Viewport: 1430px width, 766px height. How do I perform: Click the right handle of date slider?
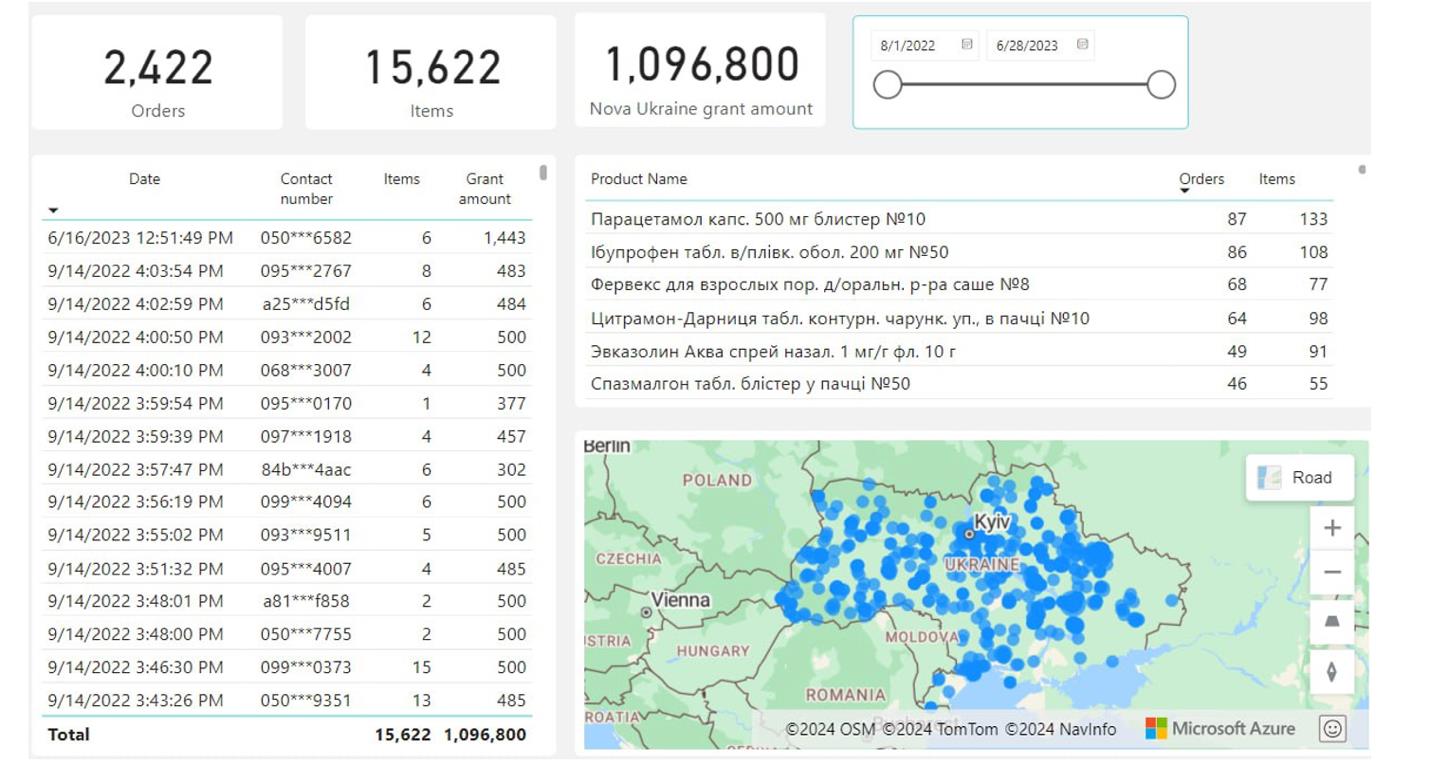(x=1161, y=85)
